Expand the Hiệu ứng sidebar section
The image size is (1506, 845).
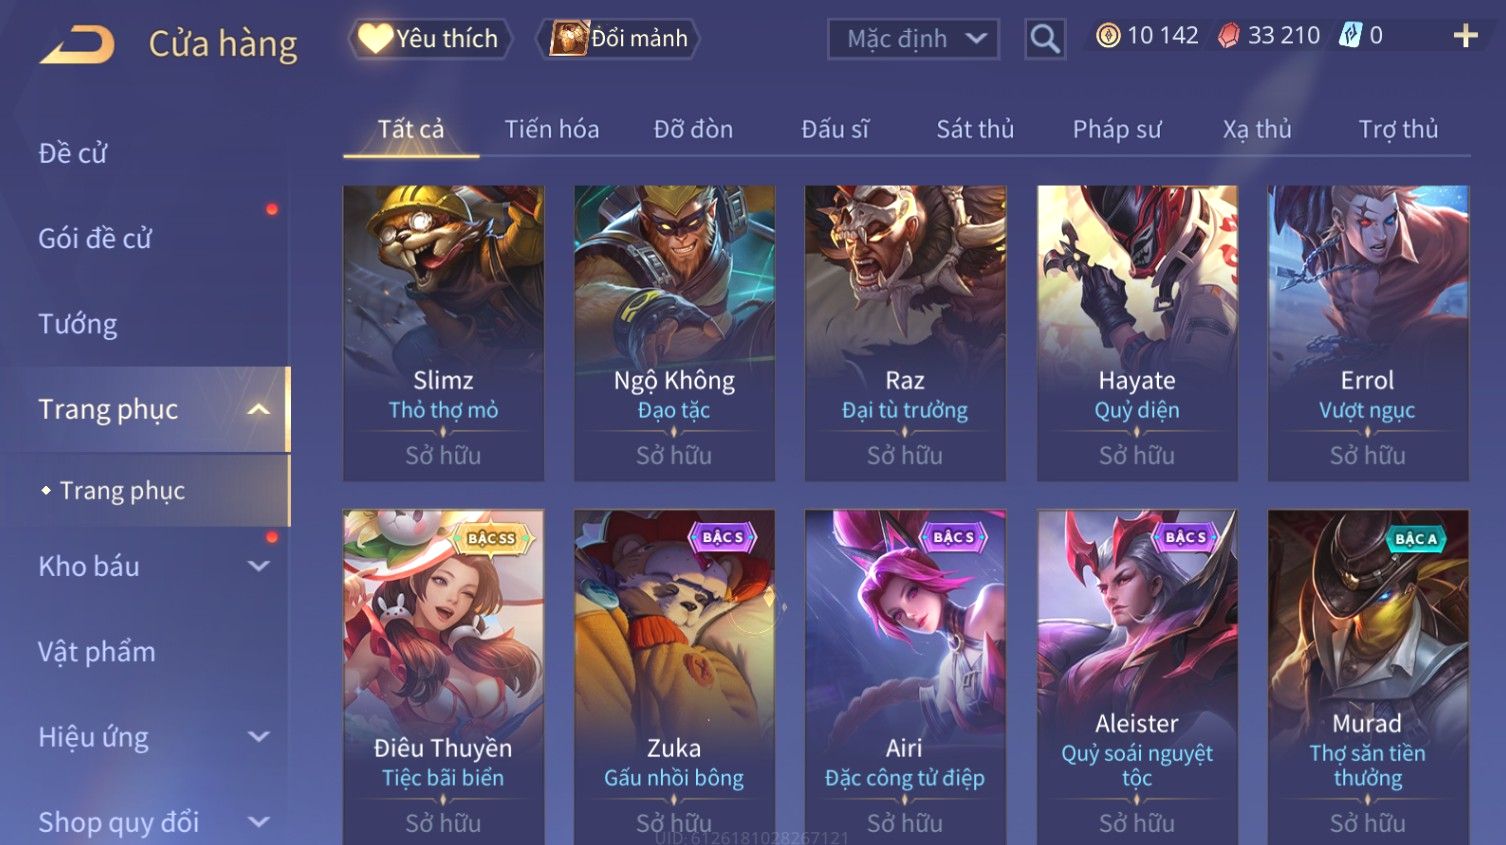[x=259, y=737]
